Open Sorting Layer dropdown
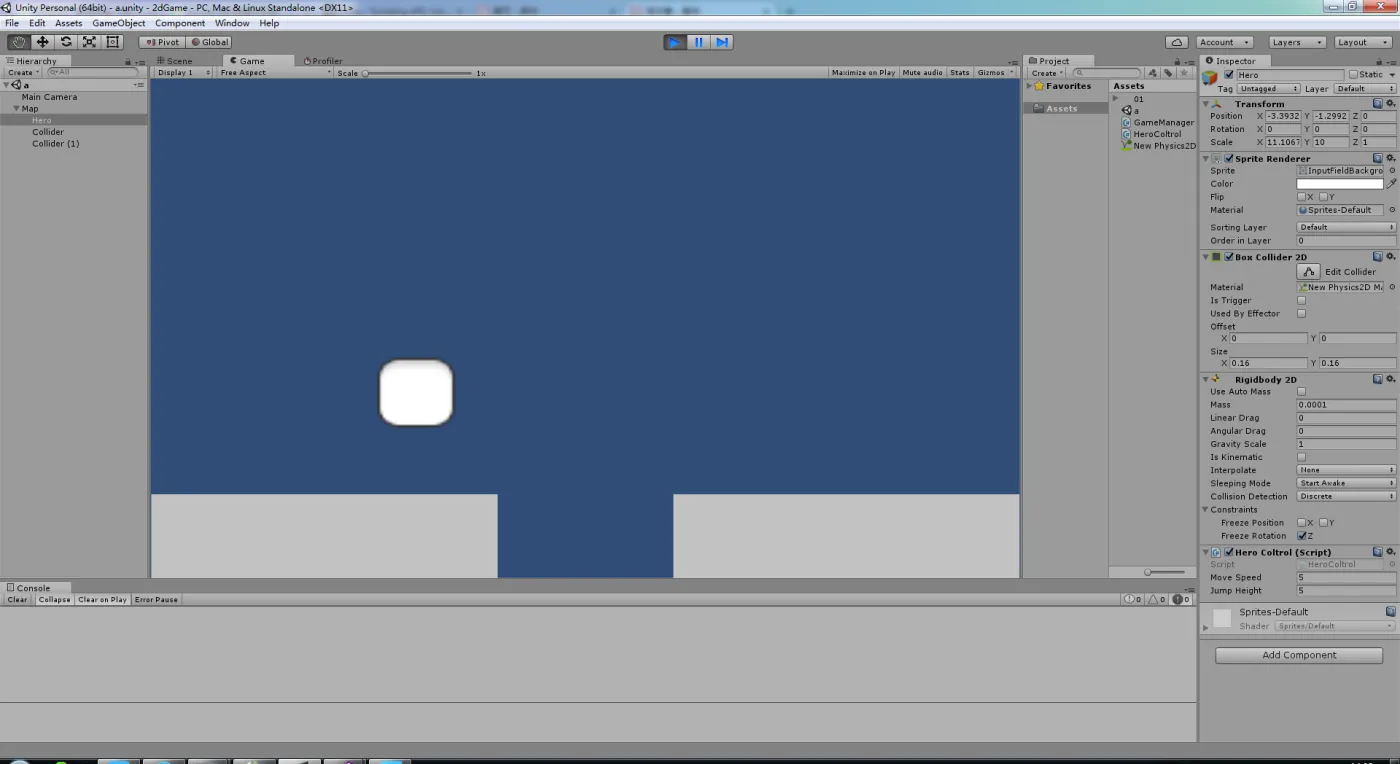Screen dimensions: 1400x764 (1346, 227)
